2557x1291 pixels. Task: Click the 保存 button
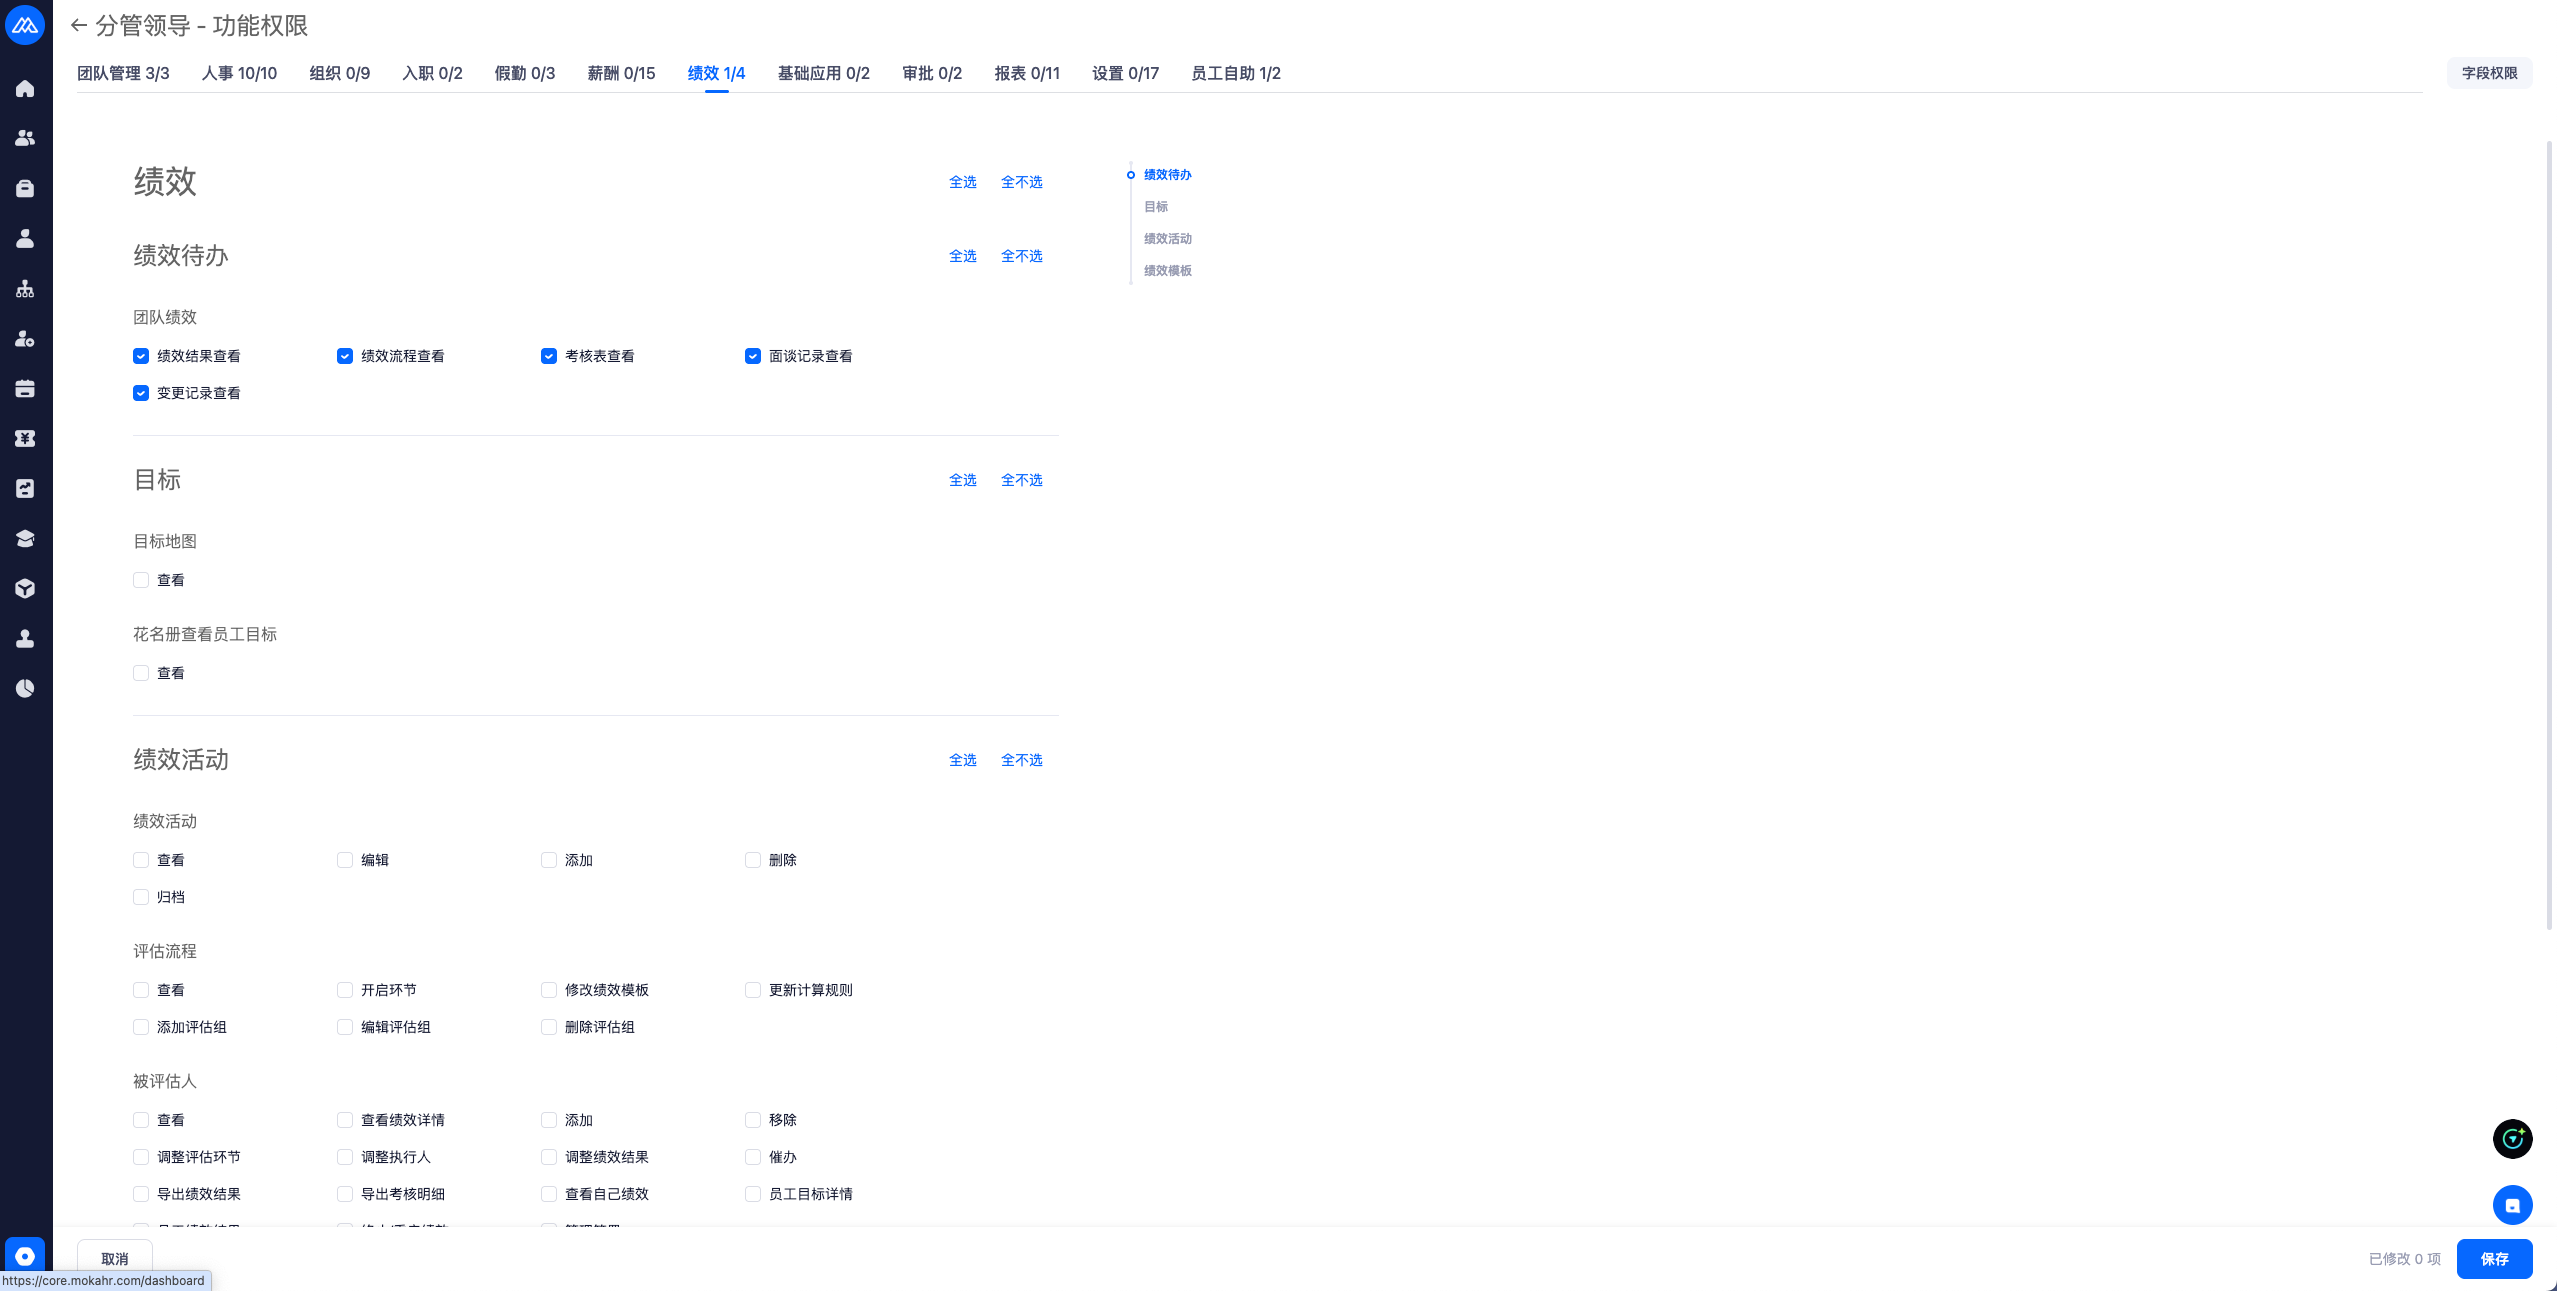tap(2494, 1259)
